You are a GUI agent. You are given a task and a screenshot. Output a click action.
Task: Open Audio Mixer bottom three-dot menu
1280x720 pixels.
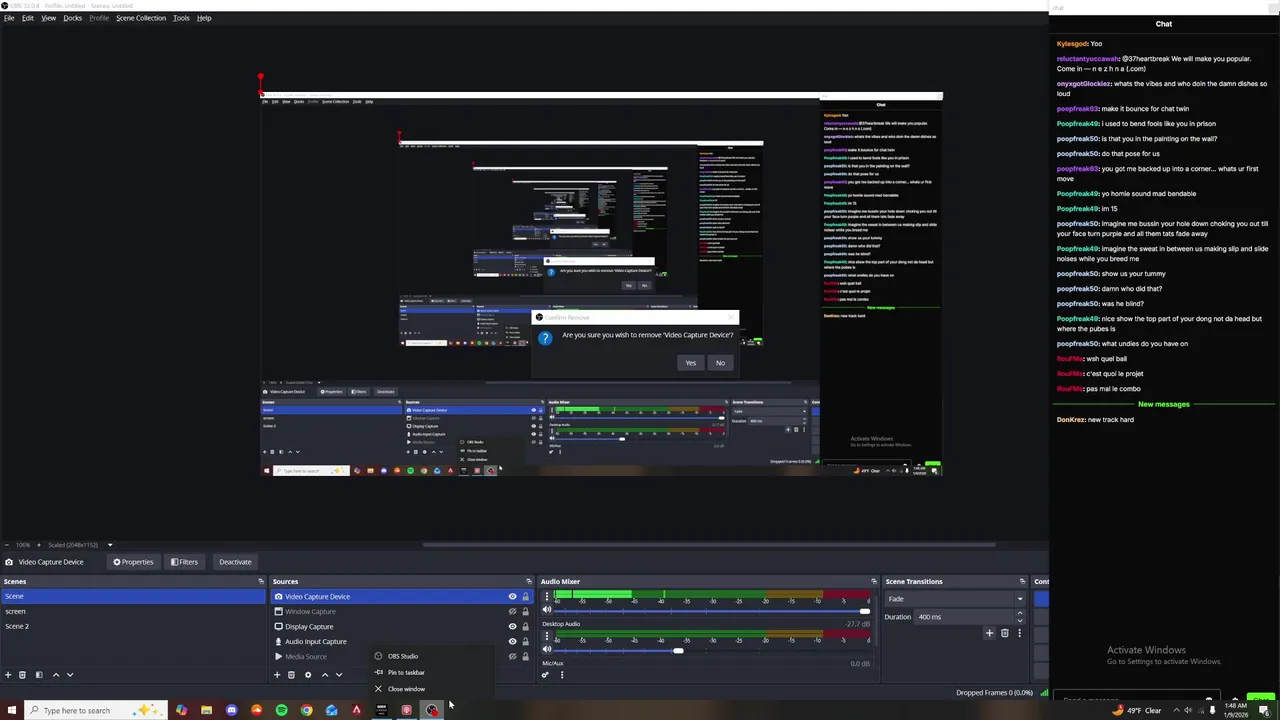click(561, 675)
